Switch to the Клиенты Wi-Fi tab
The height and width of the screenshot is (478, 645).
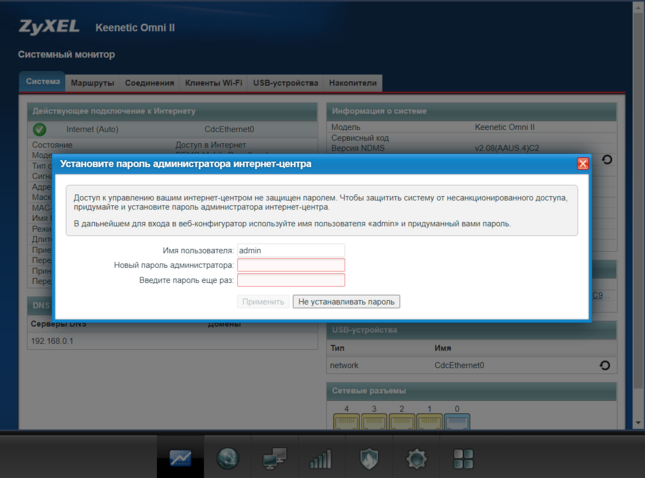click(x=213, y=83)
